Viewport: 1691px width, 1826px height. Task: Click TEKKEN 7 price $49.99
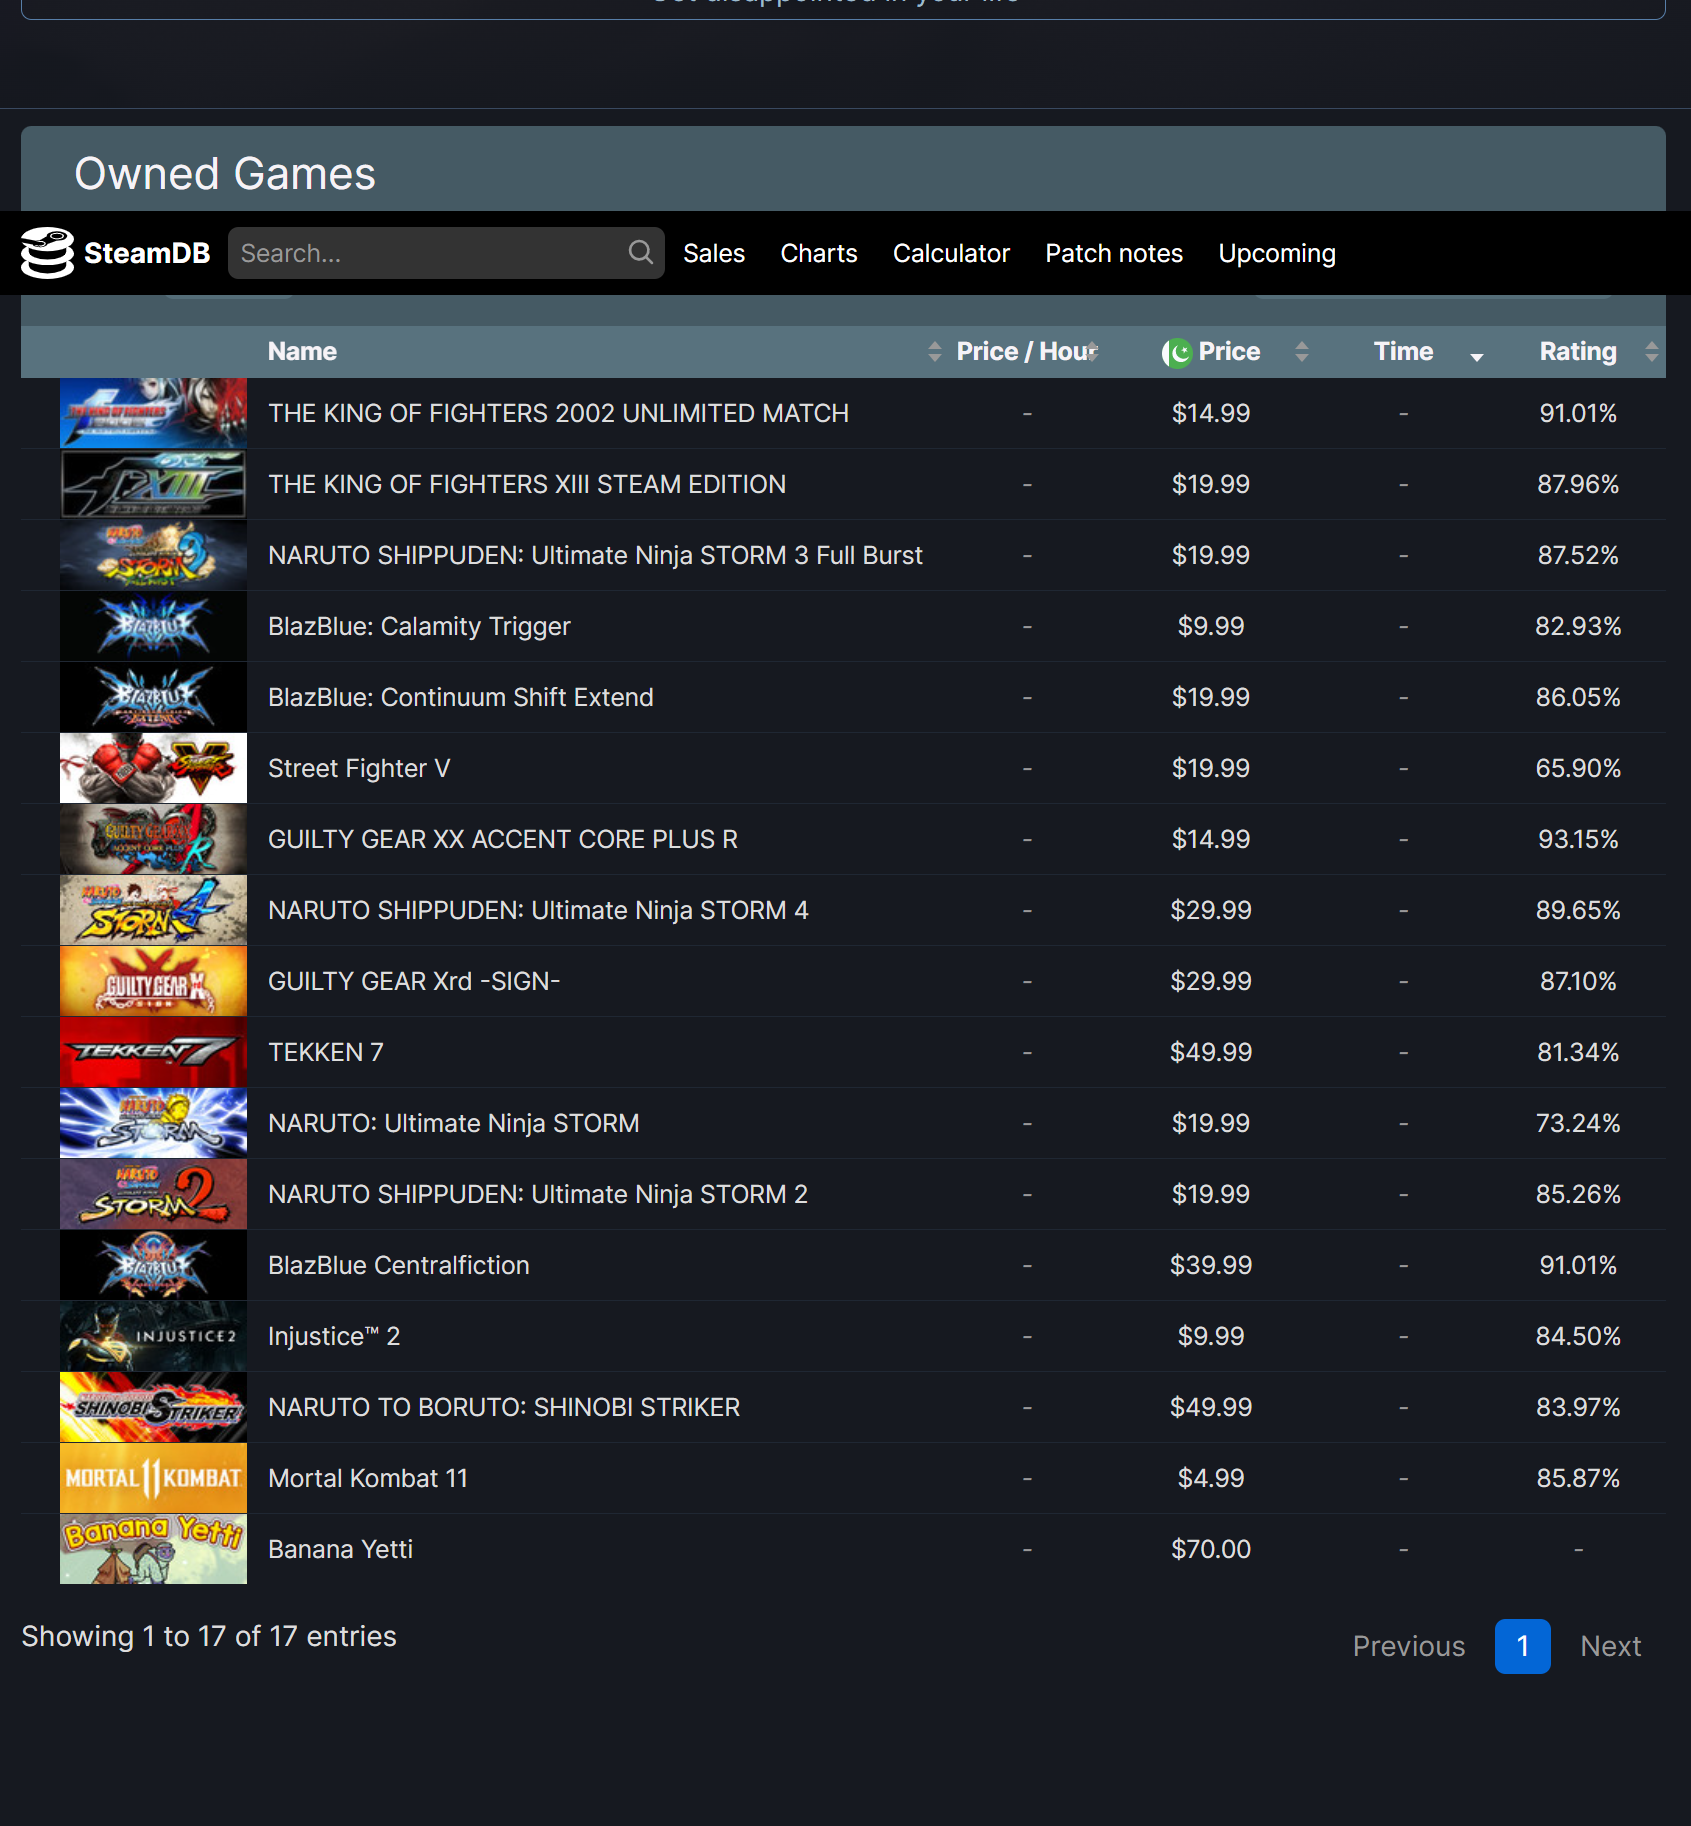(x=1211, y=1052)
